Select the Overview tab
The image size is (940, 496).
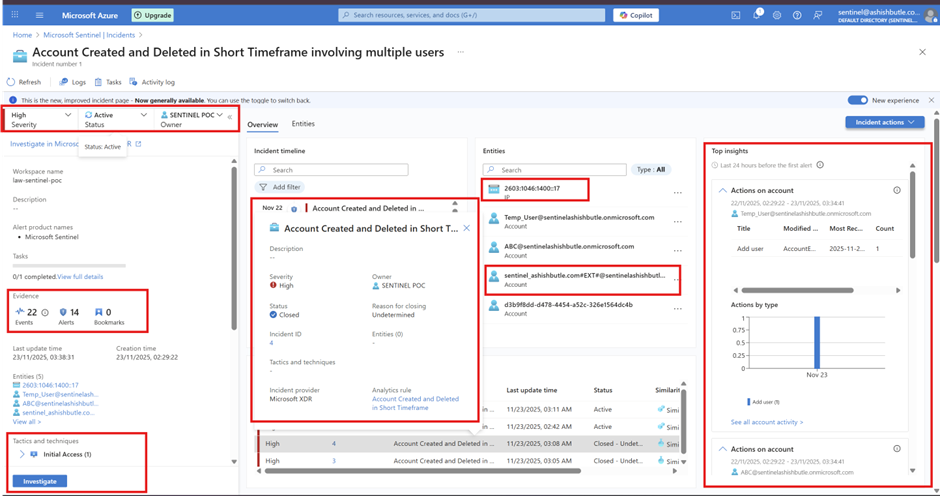262,124
